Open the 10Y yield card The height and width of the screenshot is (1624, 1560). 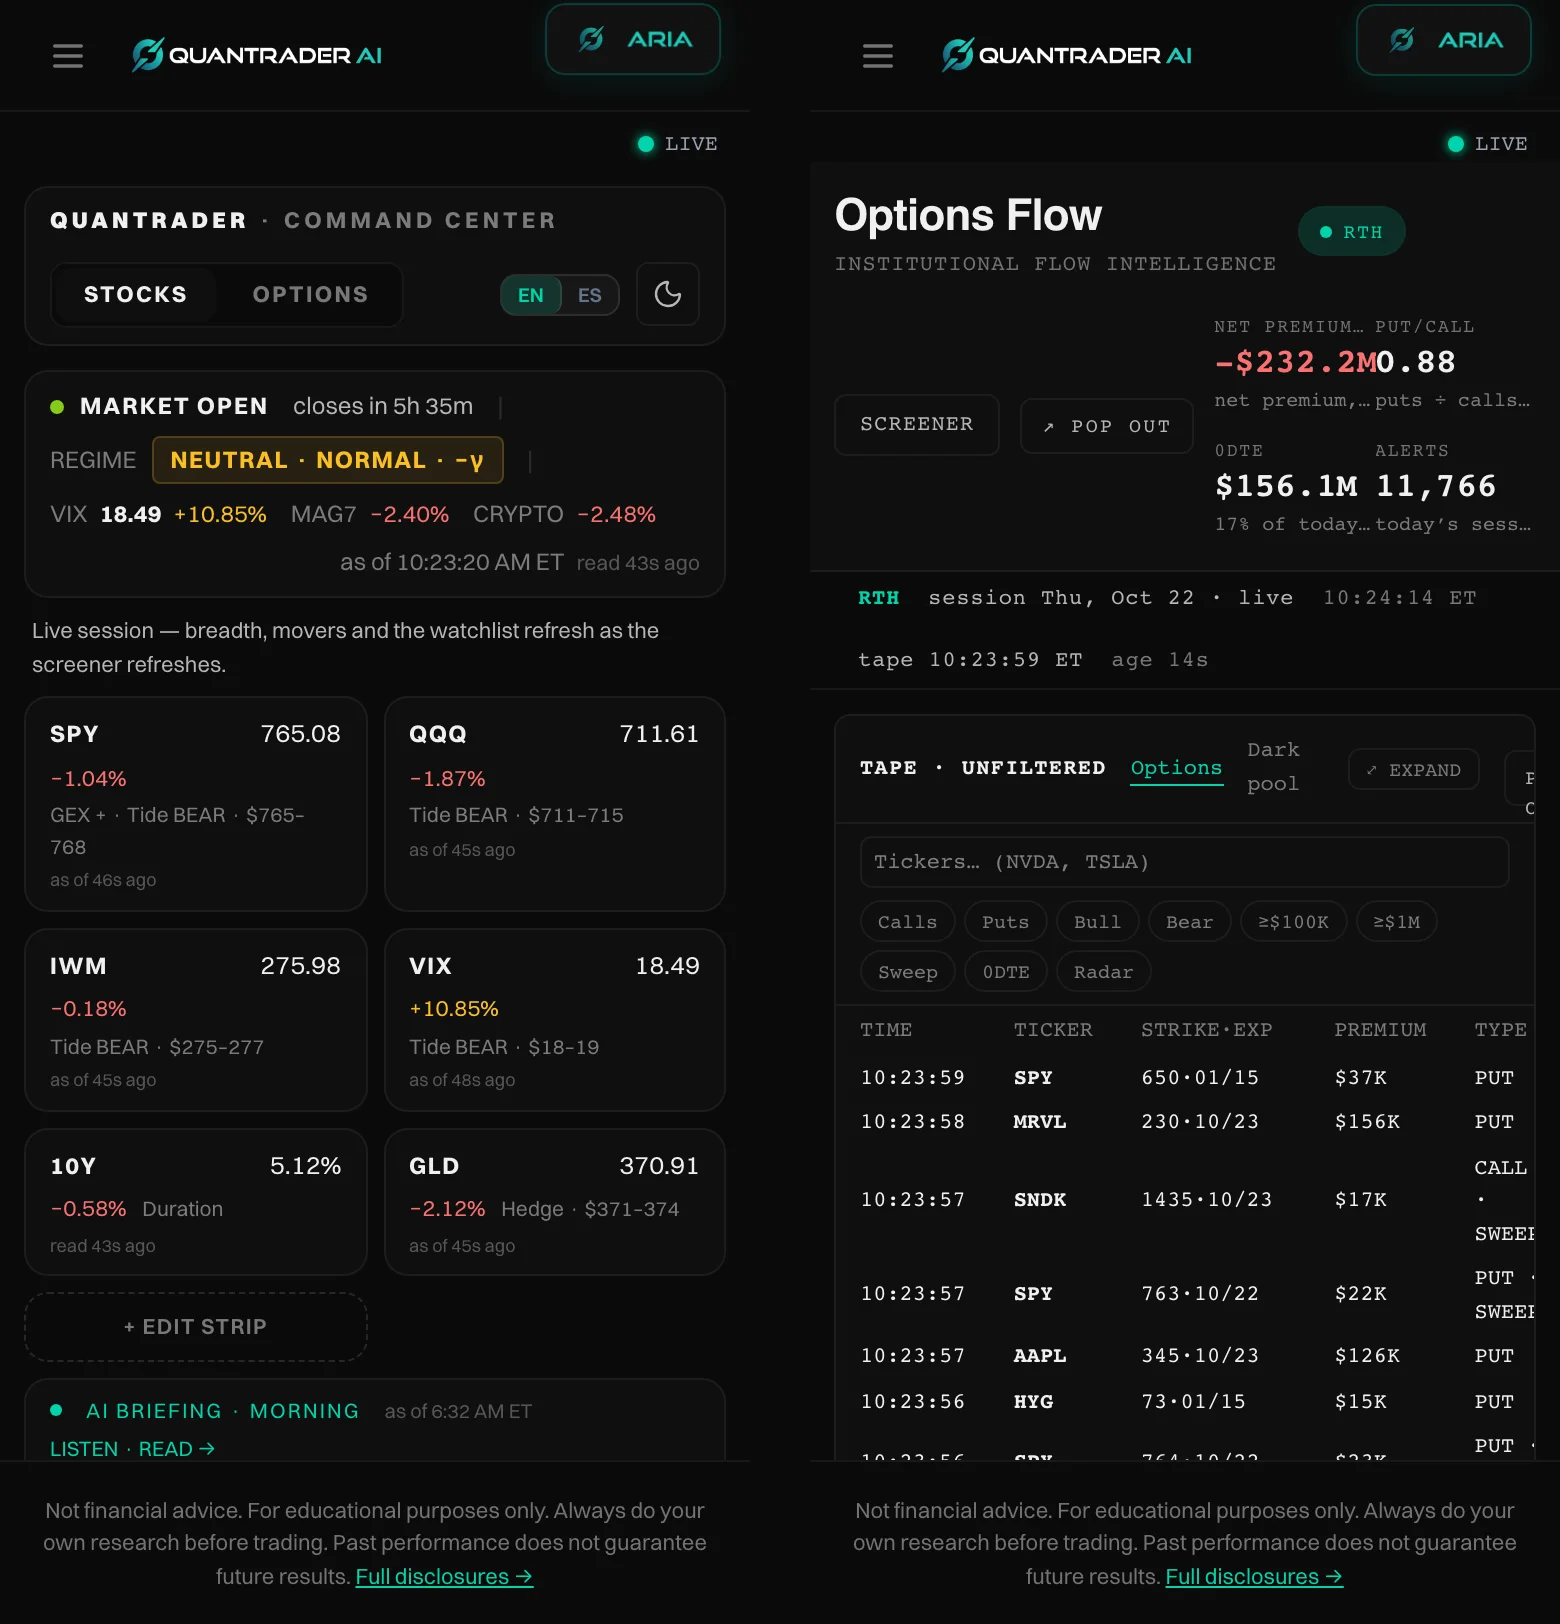[196, 1202]
